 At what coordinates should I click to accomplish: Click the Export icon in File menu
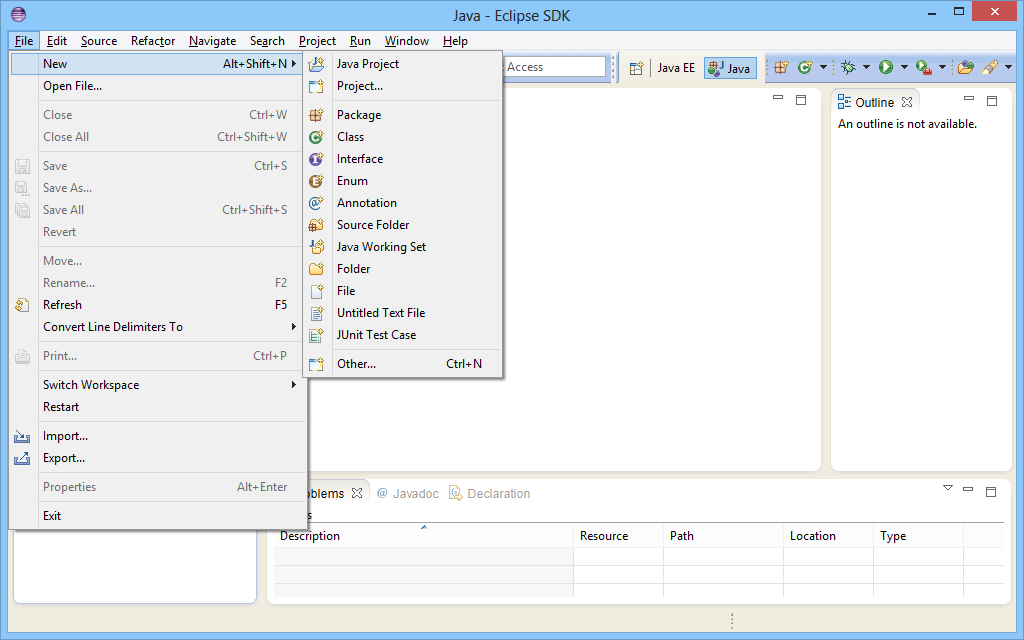22,458
